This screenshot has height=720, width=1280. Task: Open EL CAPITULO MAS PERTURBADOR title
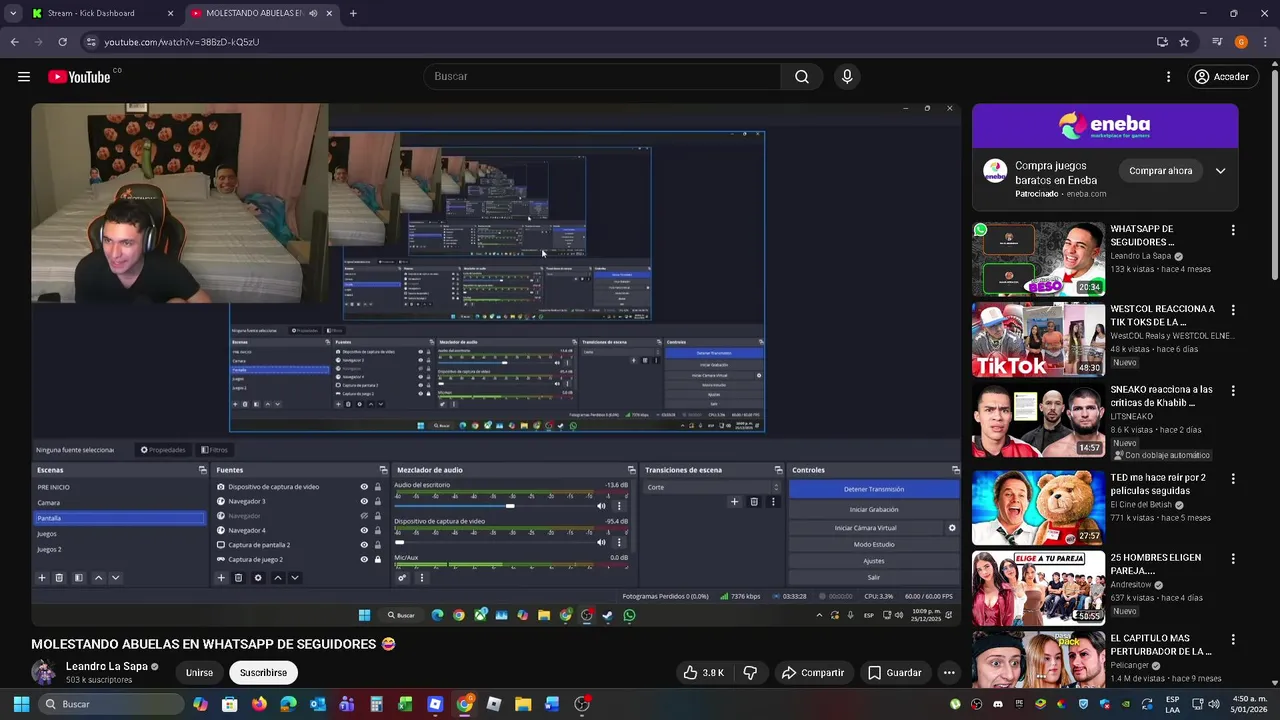pyautogui.click(x=1161, y=645)
